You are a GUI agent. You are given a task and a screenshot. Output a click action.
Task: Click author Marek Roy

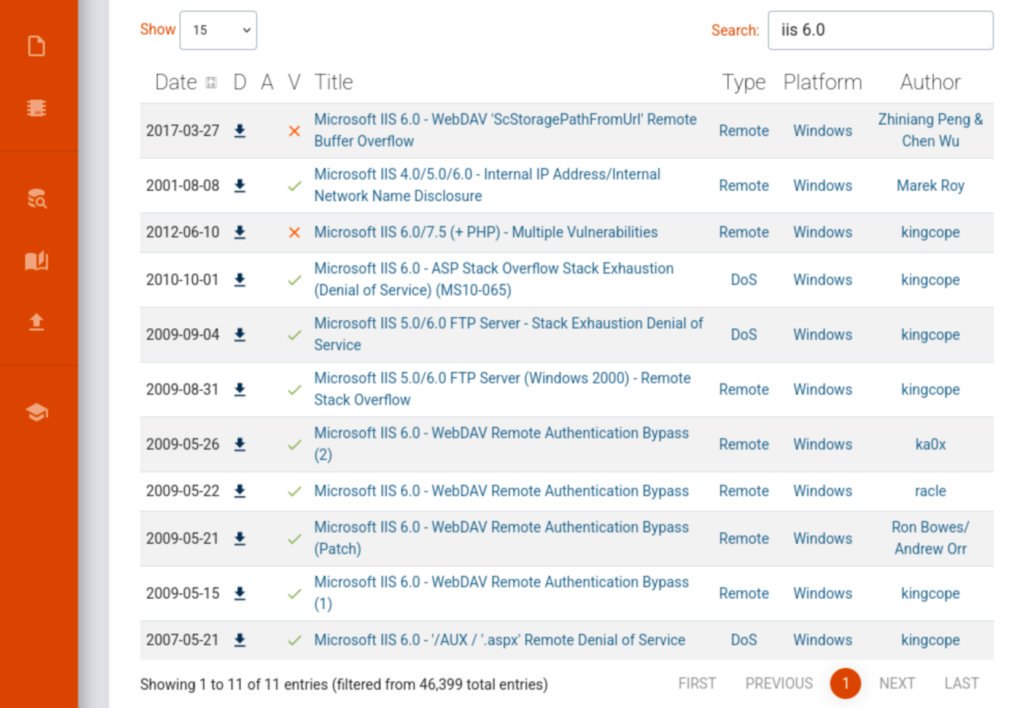pyautogui.click(x=931, y=185)
